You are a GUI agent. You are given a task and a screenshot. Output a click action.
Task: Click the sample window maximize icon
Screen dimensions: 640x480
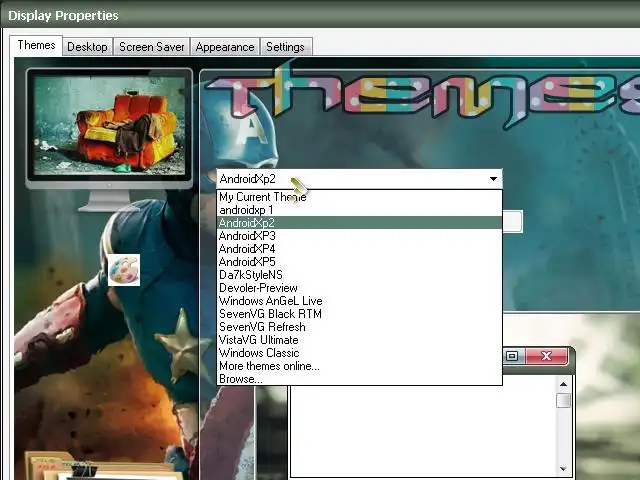pyautogui.click(x=512, y=356)
